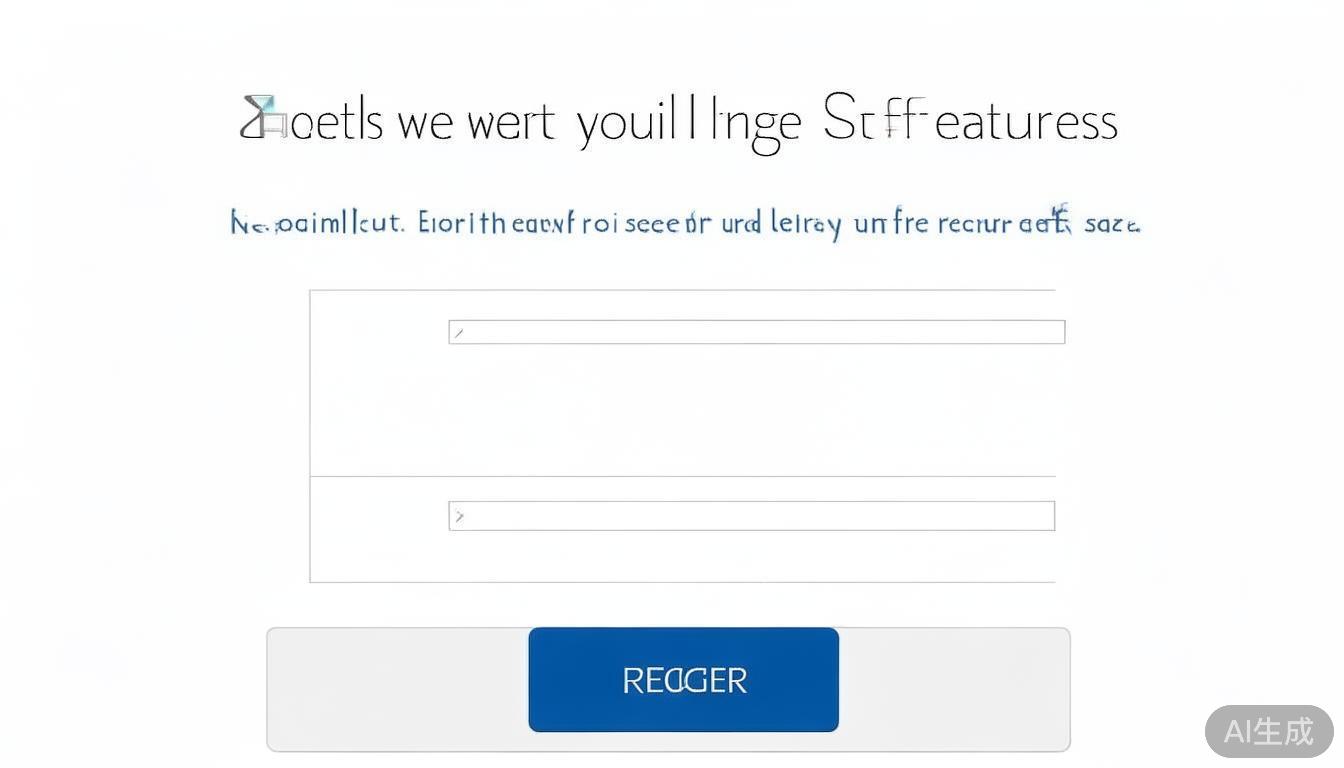Click the small glyph before "saze."
This screenshot has height=768, width=1344.
1062,217
